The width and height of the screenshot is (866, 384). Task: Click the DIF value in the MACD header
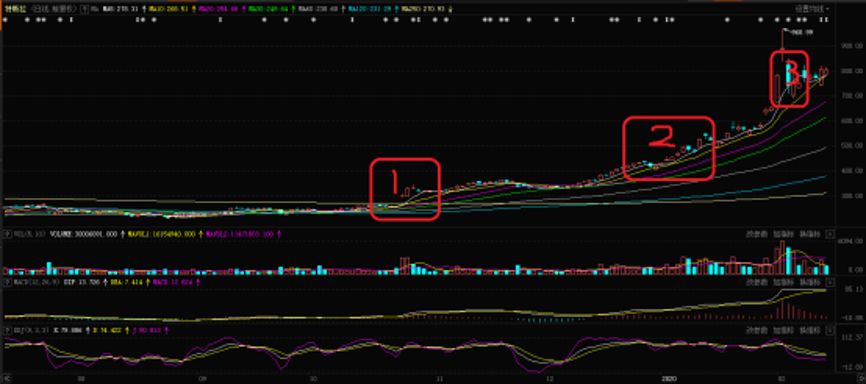click(82, 282)
